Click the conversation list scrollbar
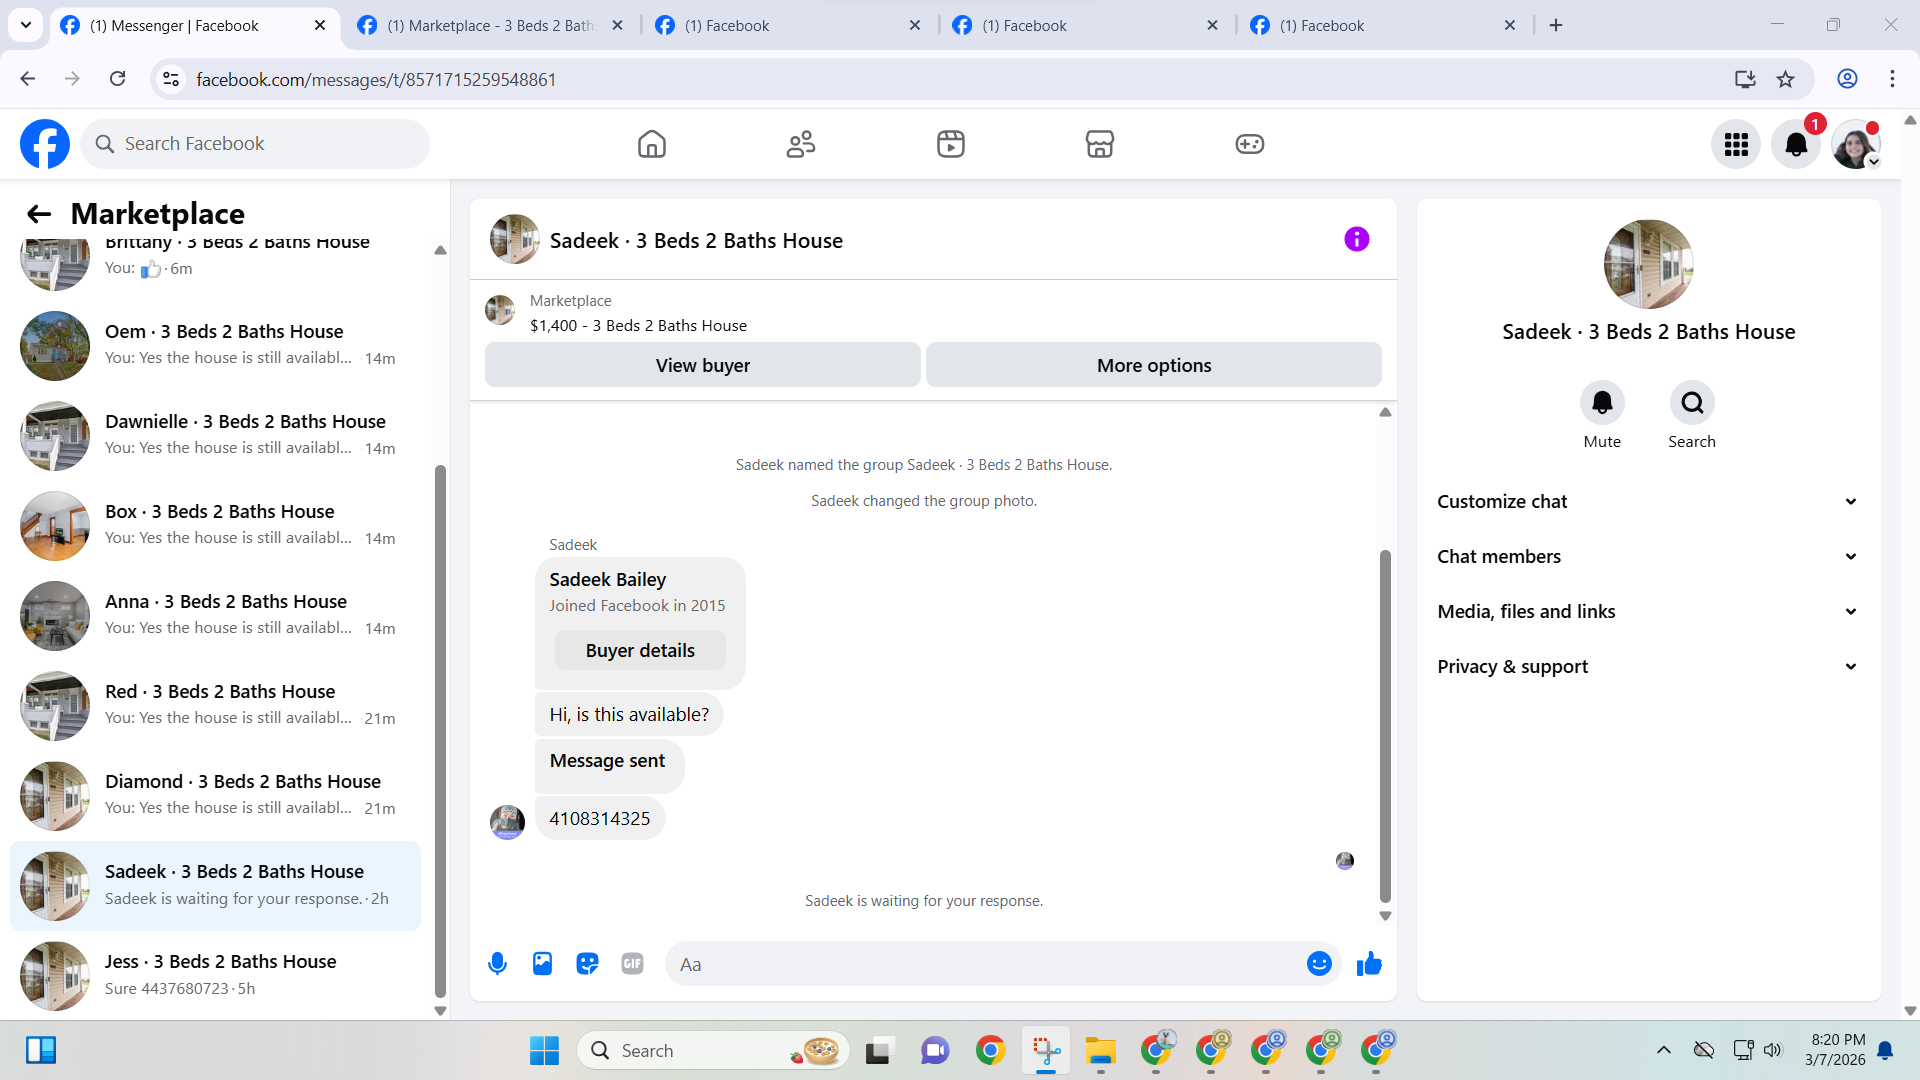The width and height of the screenshot is (1920, 1080). click(x=440, y=730)
